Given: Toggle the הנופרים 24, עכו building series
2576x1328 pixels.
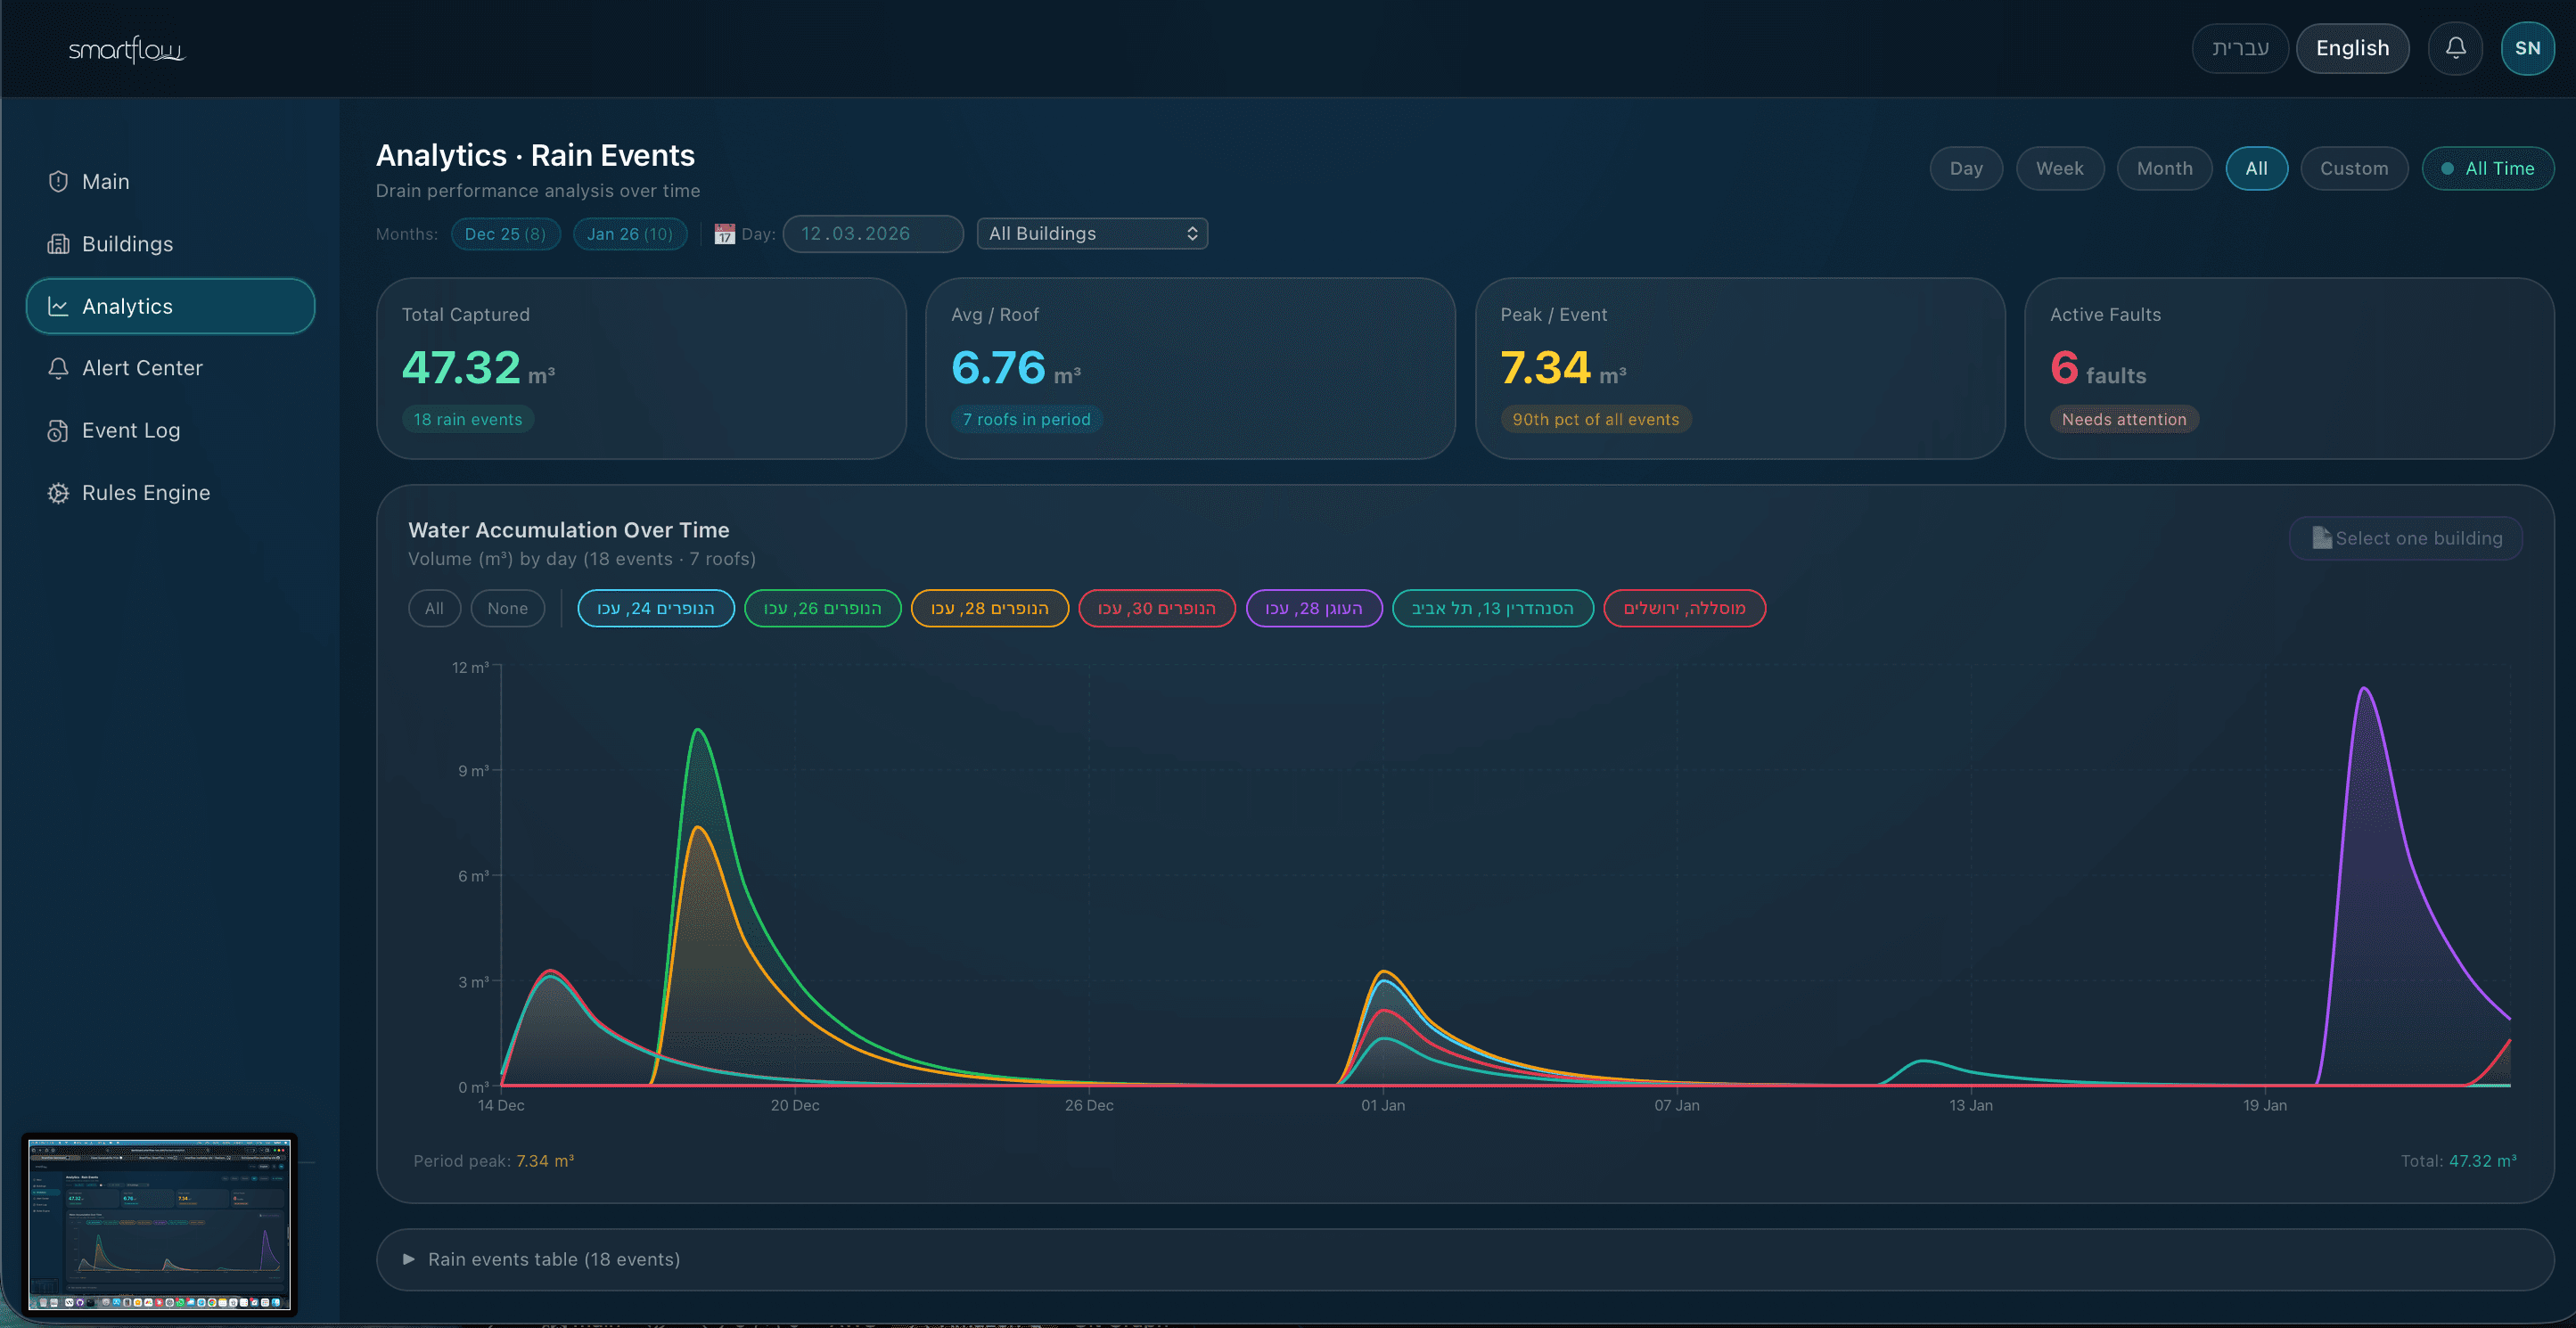Looking at the screenshot, I should pyautogui.click(x=656, y=608).
